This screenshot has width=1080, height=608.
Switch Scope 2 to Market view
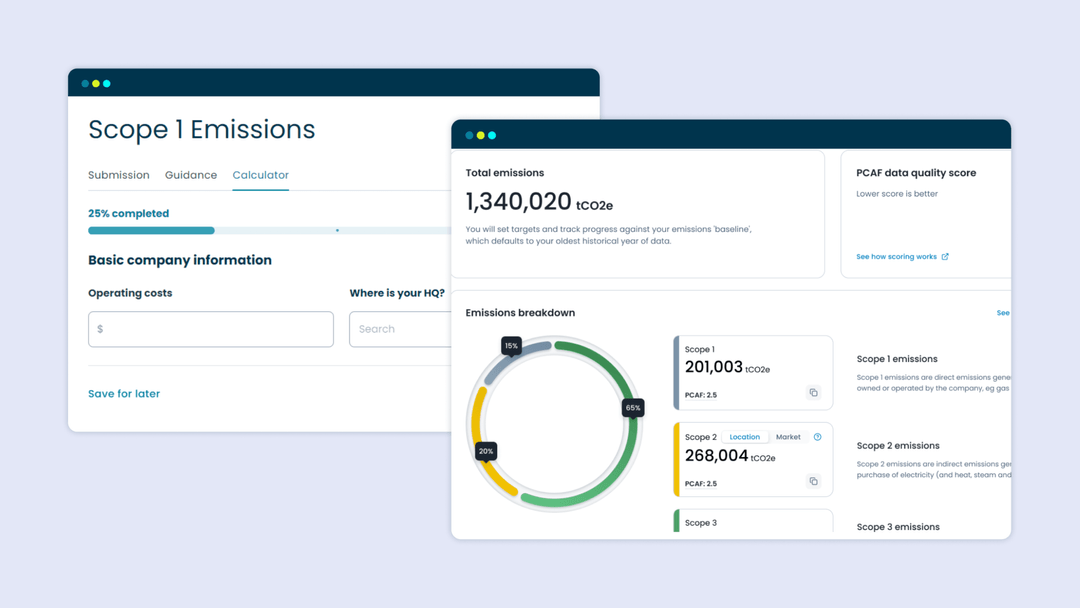coord(788,436)
